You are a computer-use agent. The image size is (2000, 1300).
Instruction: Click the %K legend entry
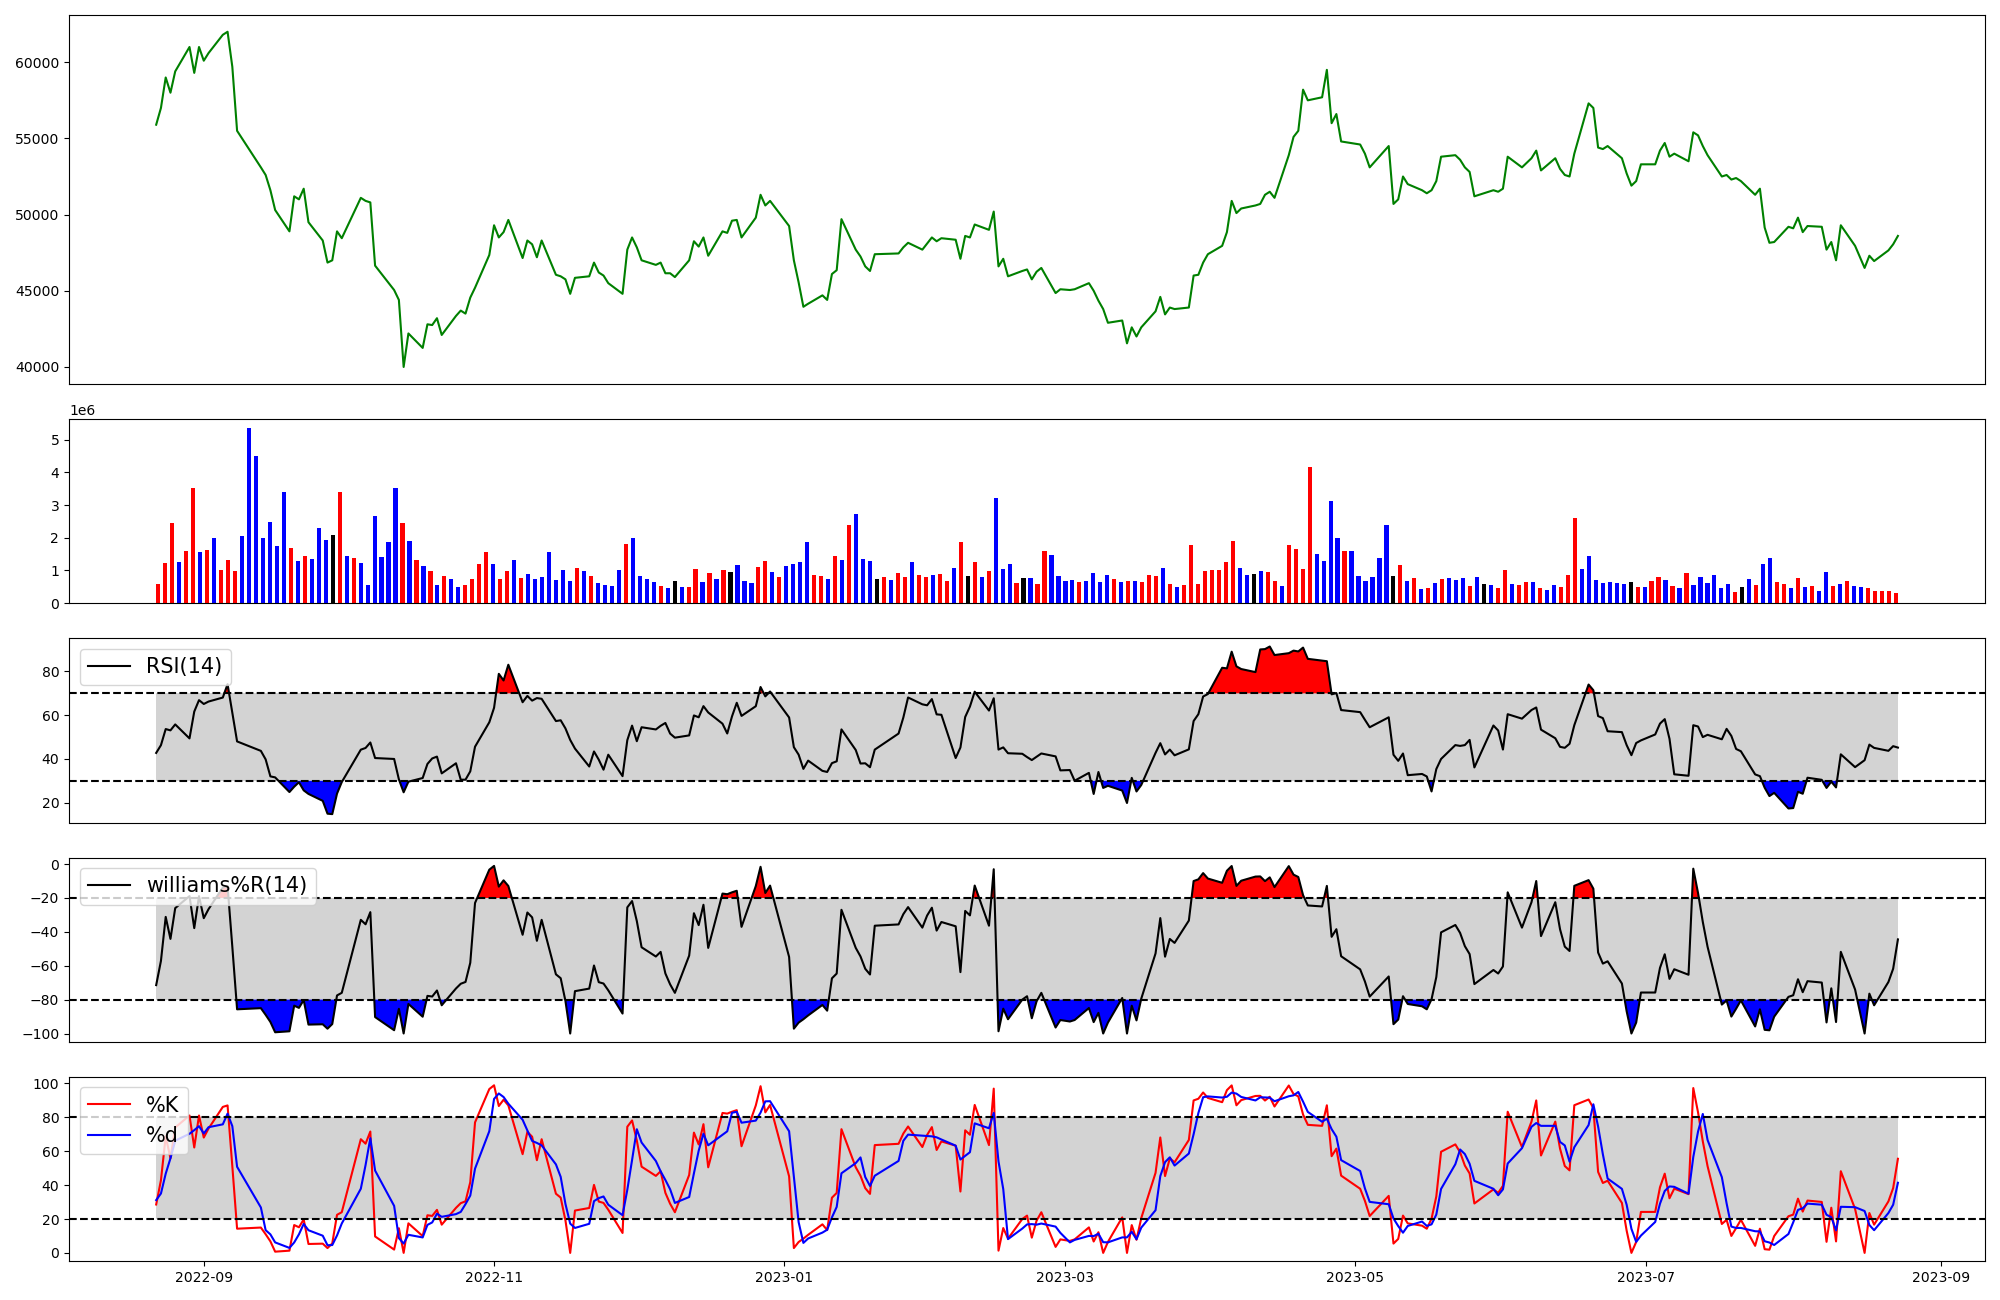162,1104
